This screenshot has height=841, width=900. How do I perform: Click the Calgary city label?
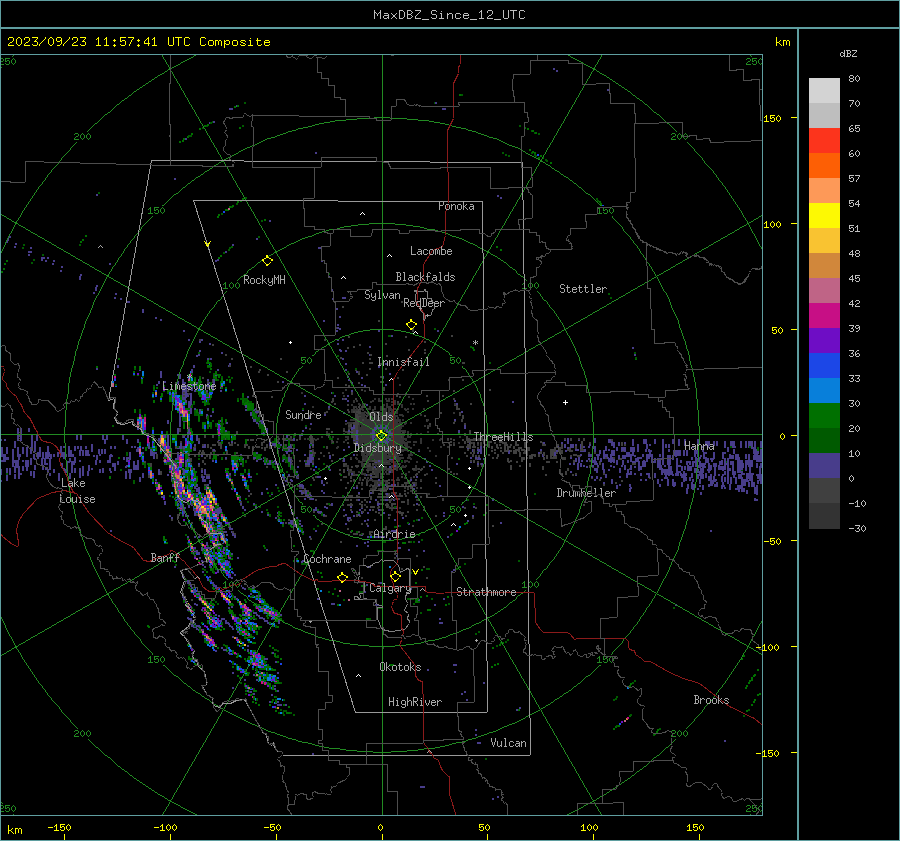390,588
